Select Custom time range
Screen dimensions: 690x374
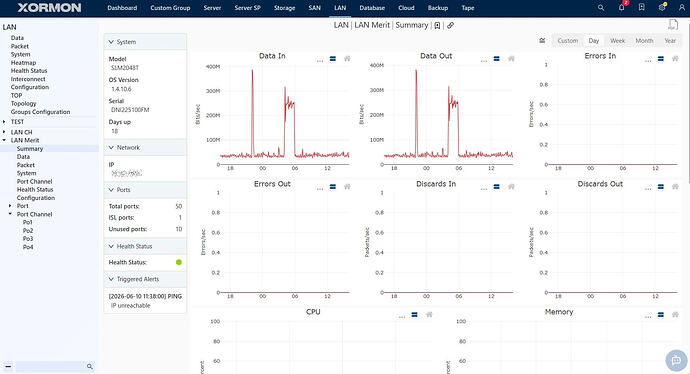click(x=568, y=40)
